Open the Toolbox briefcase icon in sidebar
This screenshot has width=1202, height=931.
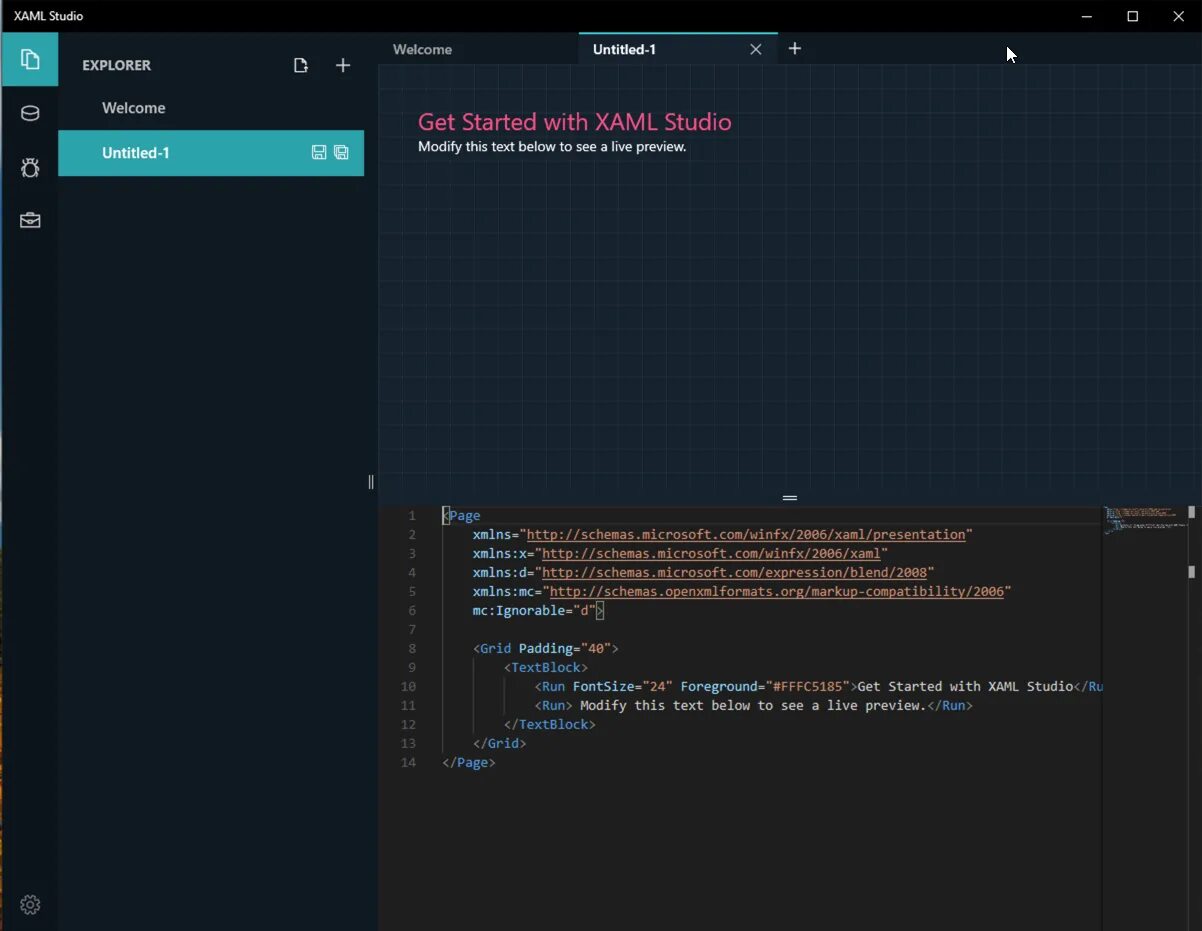coord(30,220)
